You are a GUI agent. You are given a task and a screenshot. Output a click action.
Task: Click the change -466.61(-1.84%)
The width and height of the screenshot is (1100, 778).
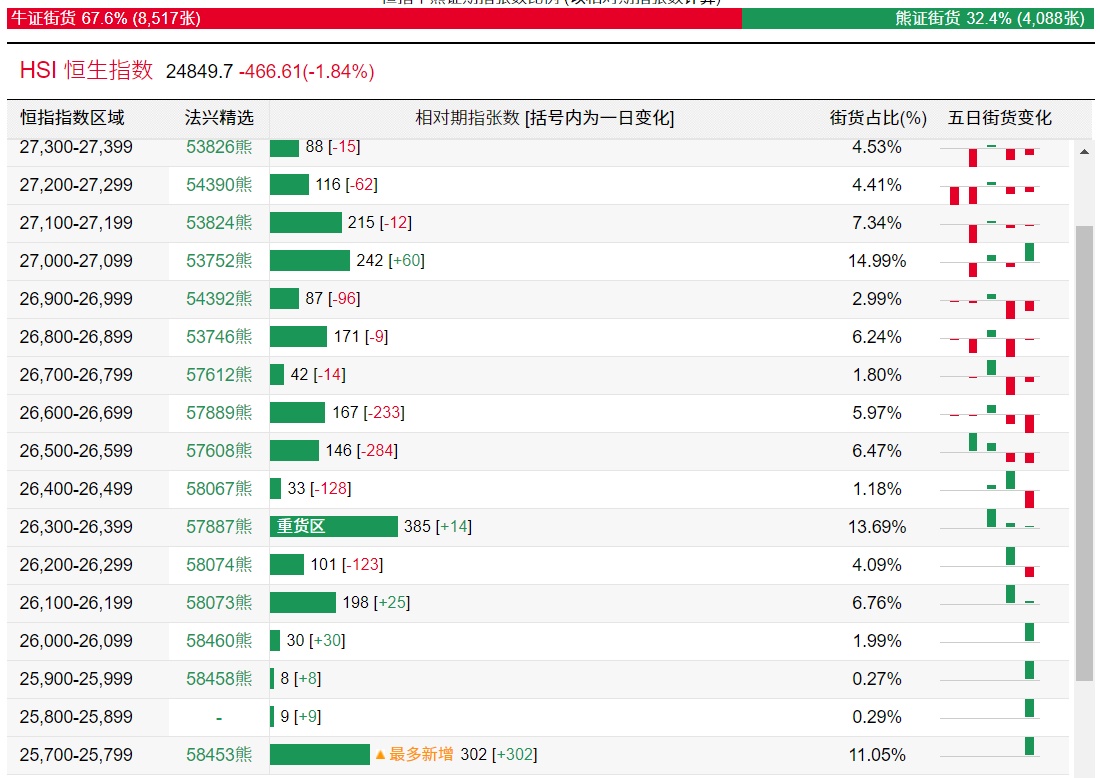(x=307, y=72)
